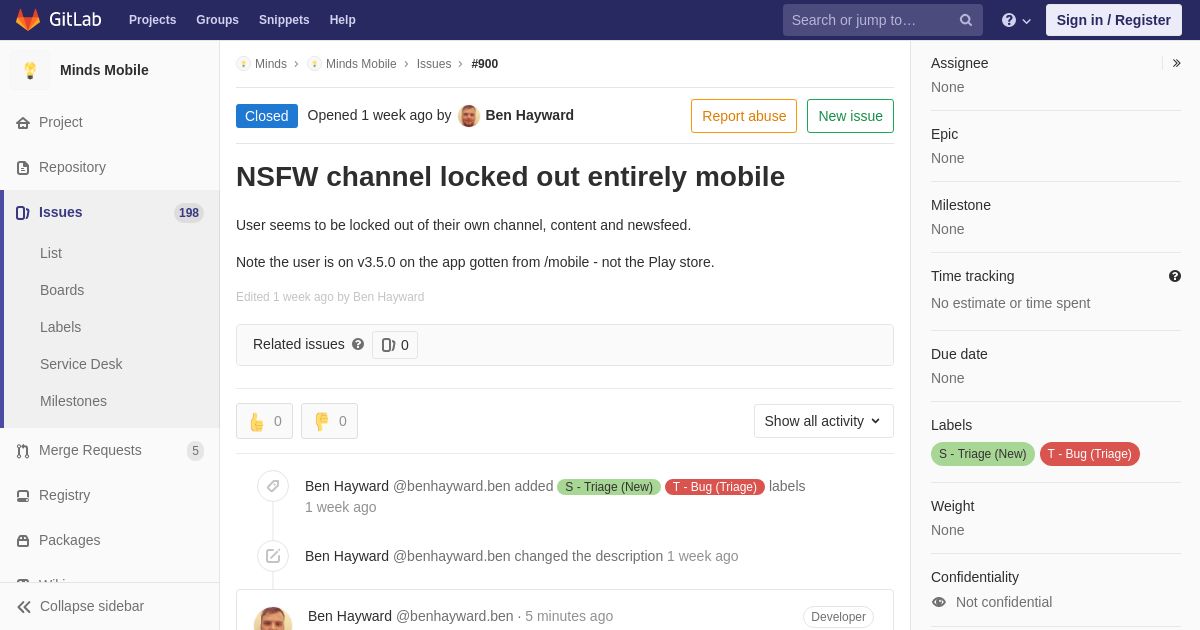Viewport: 1200px width, 630px height.
Task: Select Labels under Issues
Action: 60,327
